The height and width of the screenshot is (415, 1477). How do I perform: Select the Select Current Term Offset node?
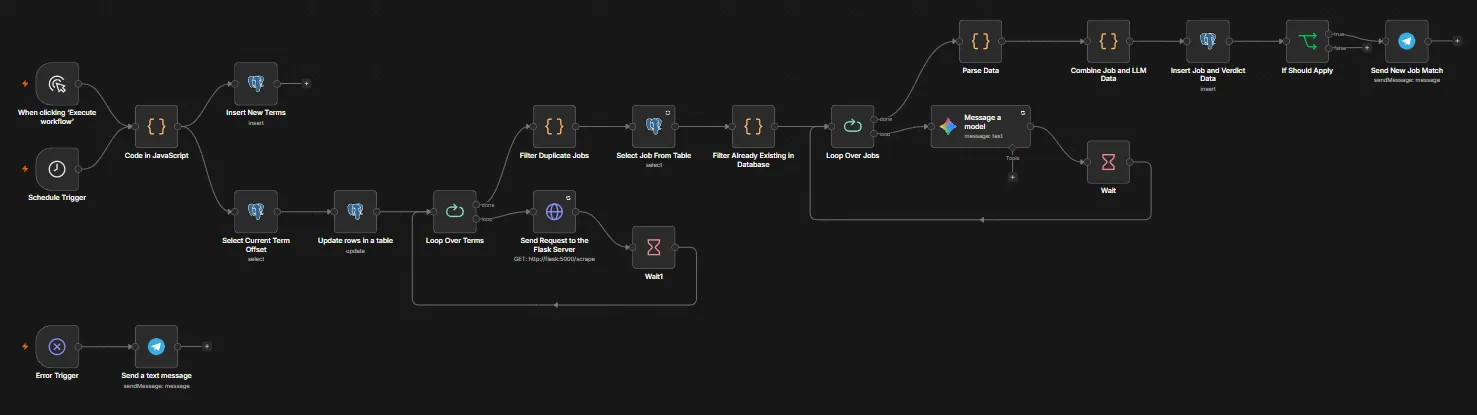pos(255,211)
